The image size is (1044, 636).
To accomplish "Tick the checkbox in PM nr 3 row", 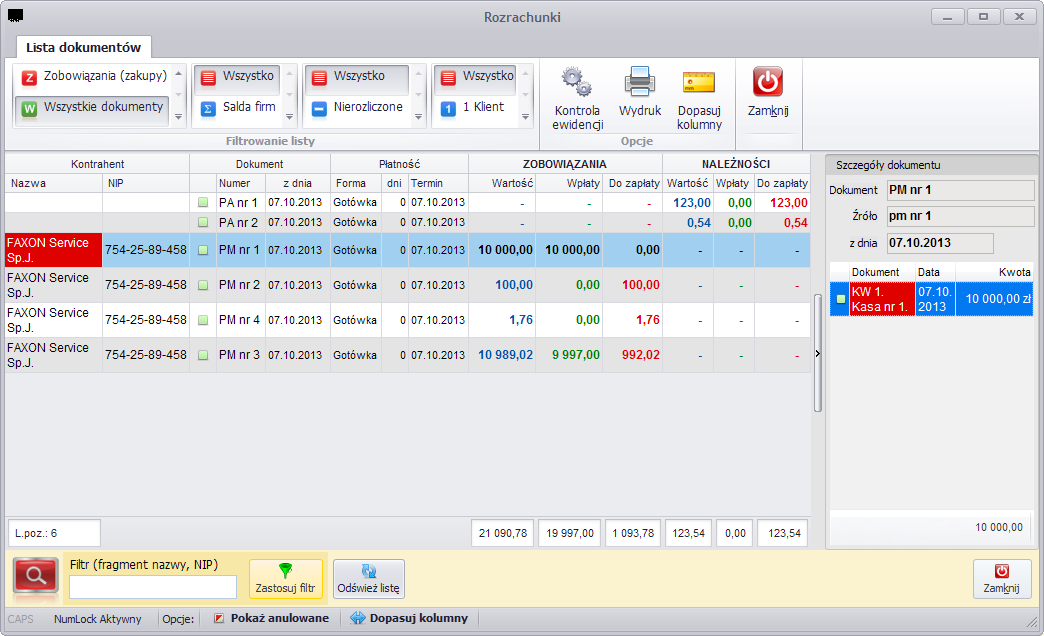I will [x=203, y=355].
